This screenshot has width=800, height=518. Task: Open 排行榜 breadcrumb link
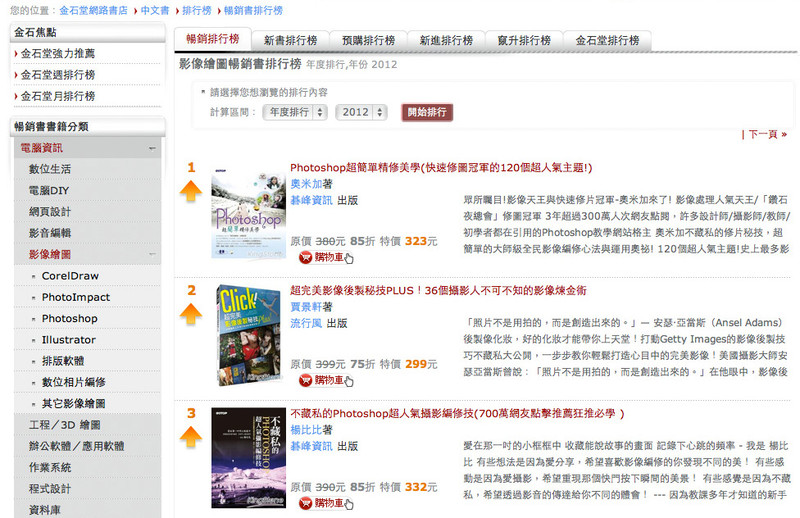pyautogui.click(x=196, y=10)
